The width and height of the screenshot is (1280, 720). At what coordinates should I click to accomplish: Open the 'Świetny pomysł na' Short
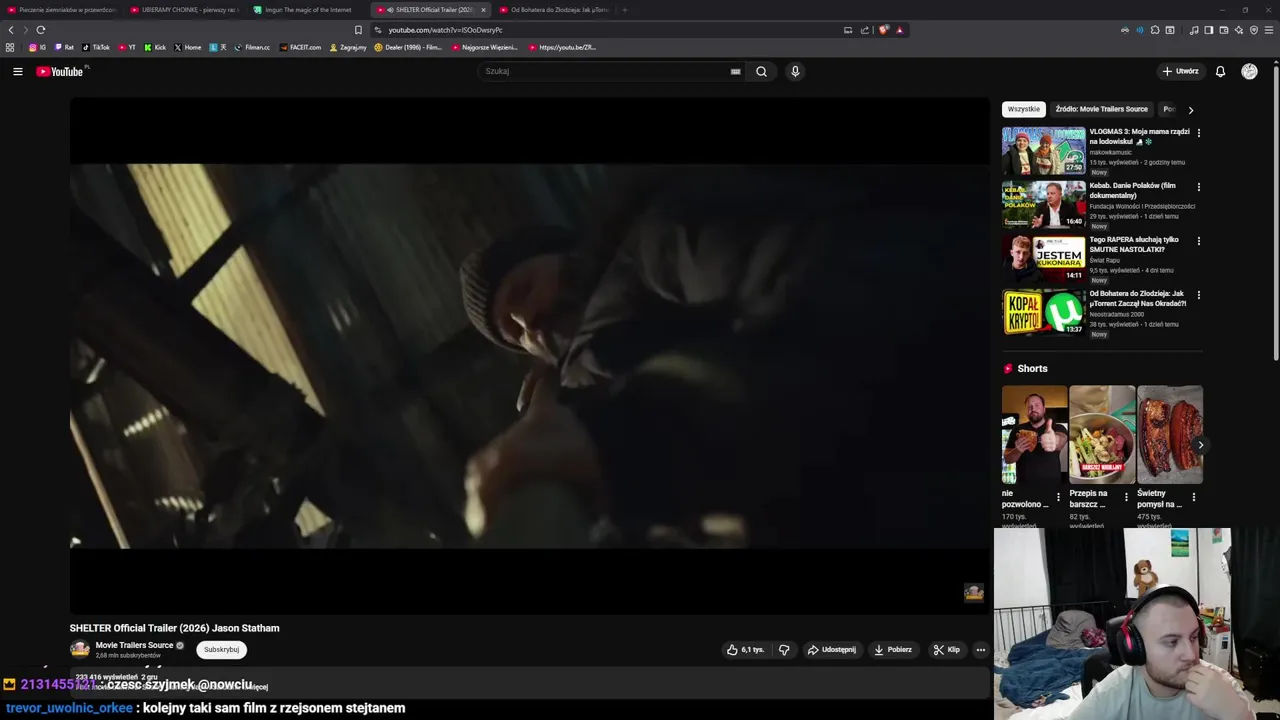pyautogui.click(x=1170, y=435)
